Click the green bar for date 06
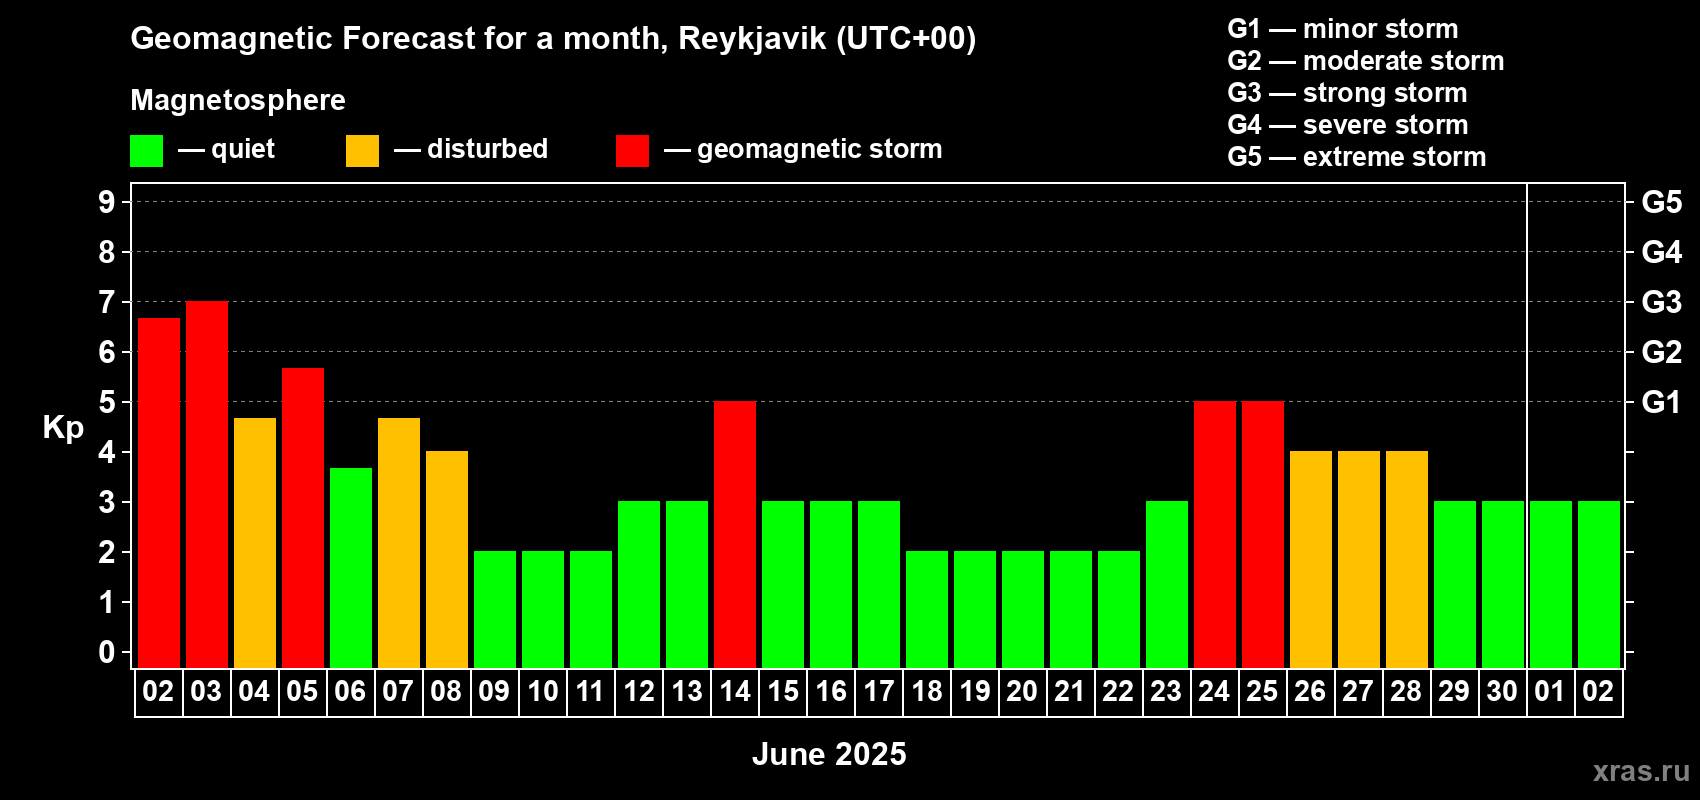 coord(351,568)
